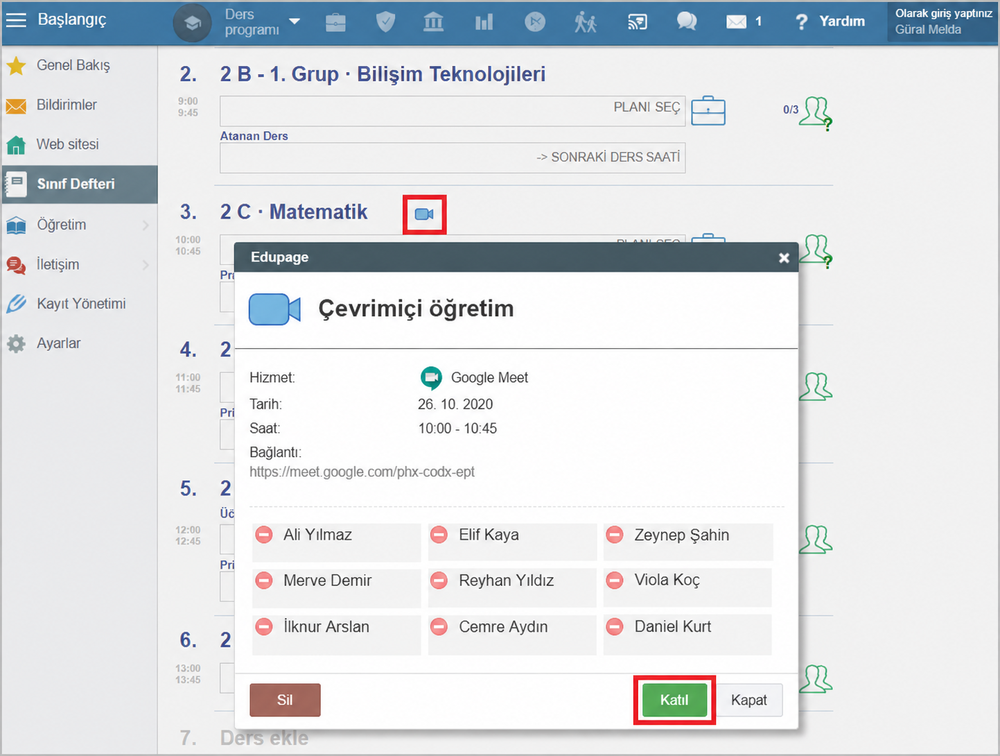1000x756 pixels.
Task: Toggle the red minus next to Ali Yılmaz
Action: tap(264, 535)
